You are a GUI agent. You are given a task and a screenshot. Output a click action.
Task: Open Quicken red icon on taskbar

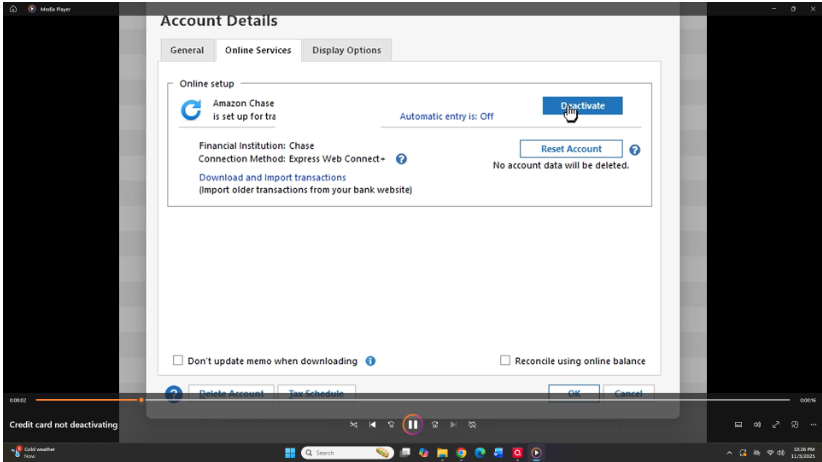[x=517, y=453]
